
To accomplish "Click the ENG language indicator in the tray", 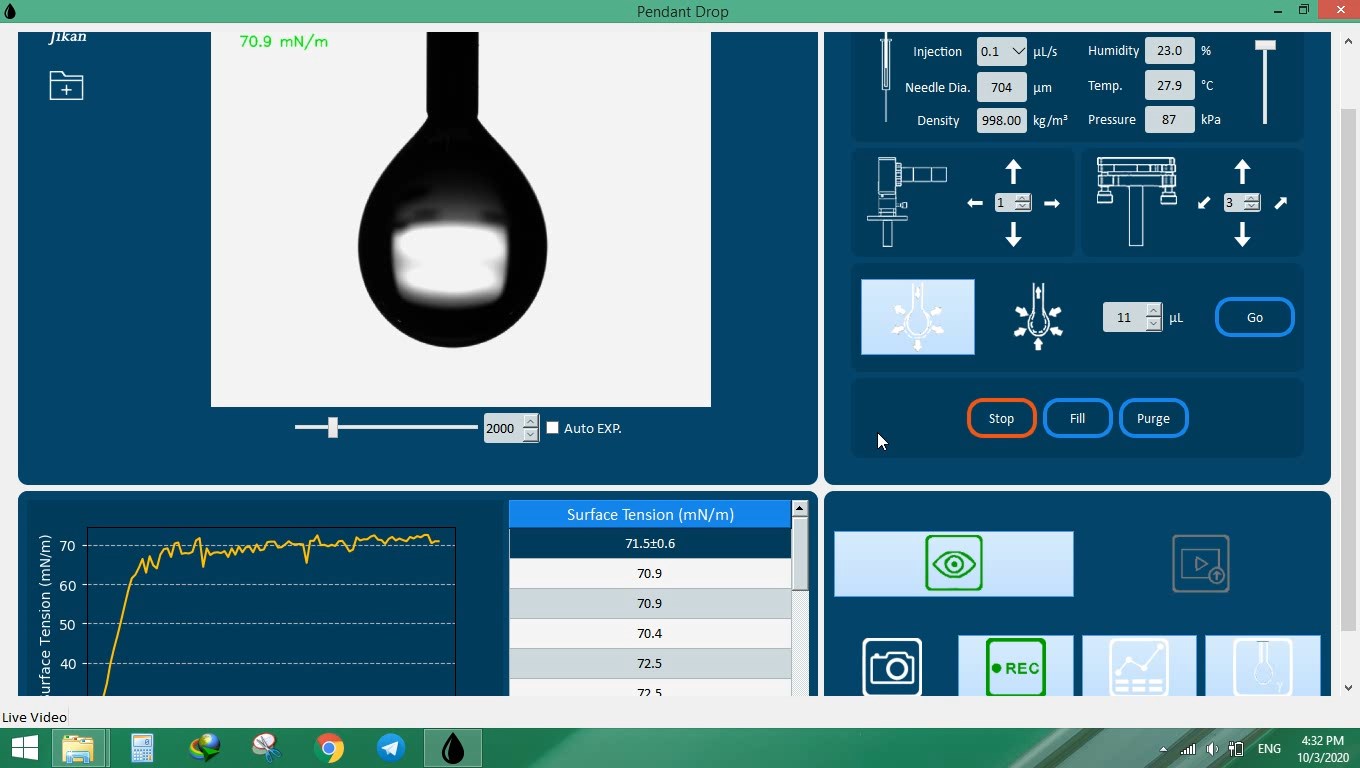I will click(1269, 749).
